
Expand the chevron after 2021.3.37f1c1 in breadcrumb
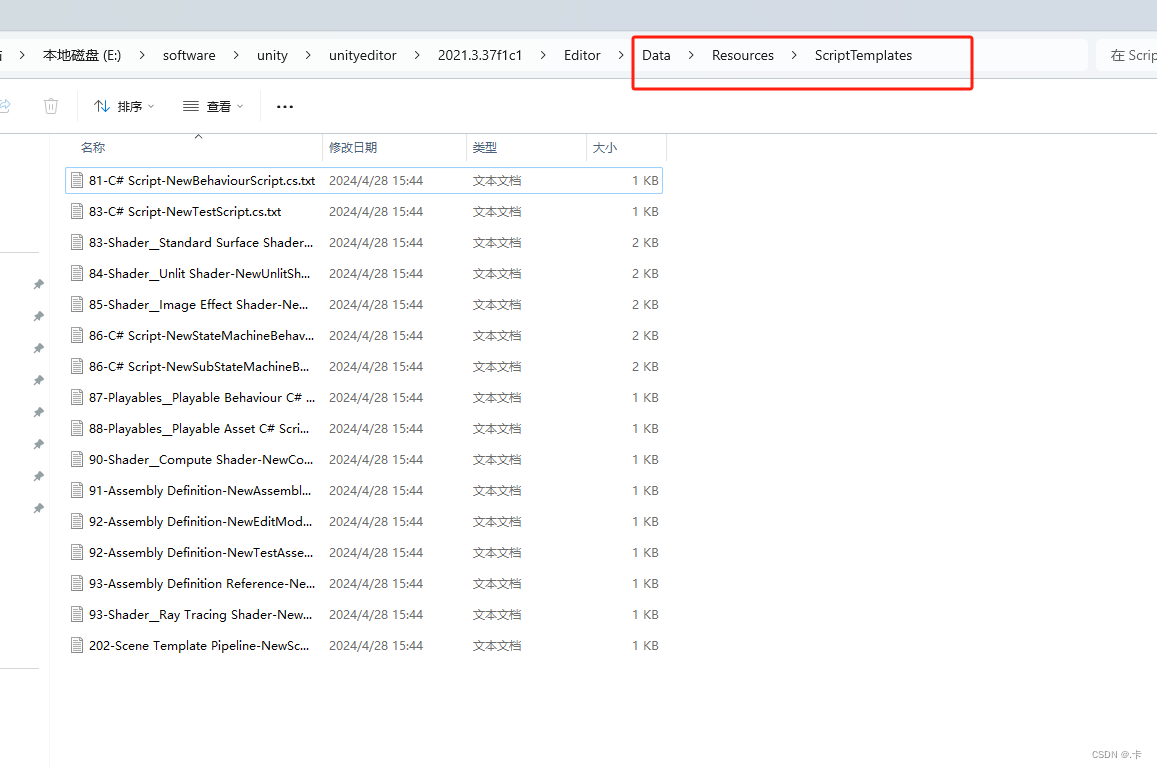543,55
